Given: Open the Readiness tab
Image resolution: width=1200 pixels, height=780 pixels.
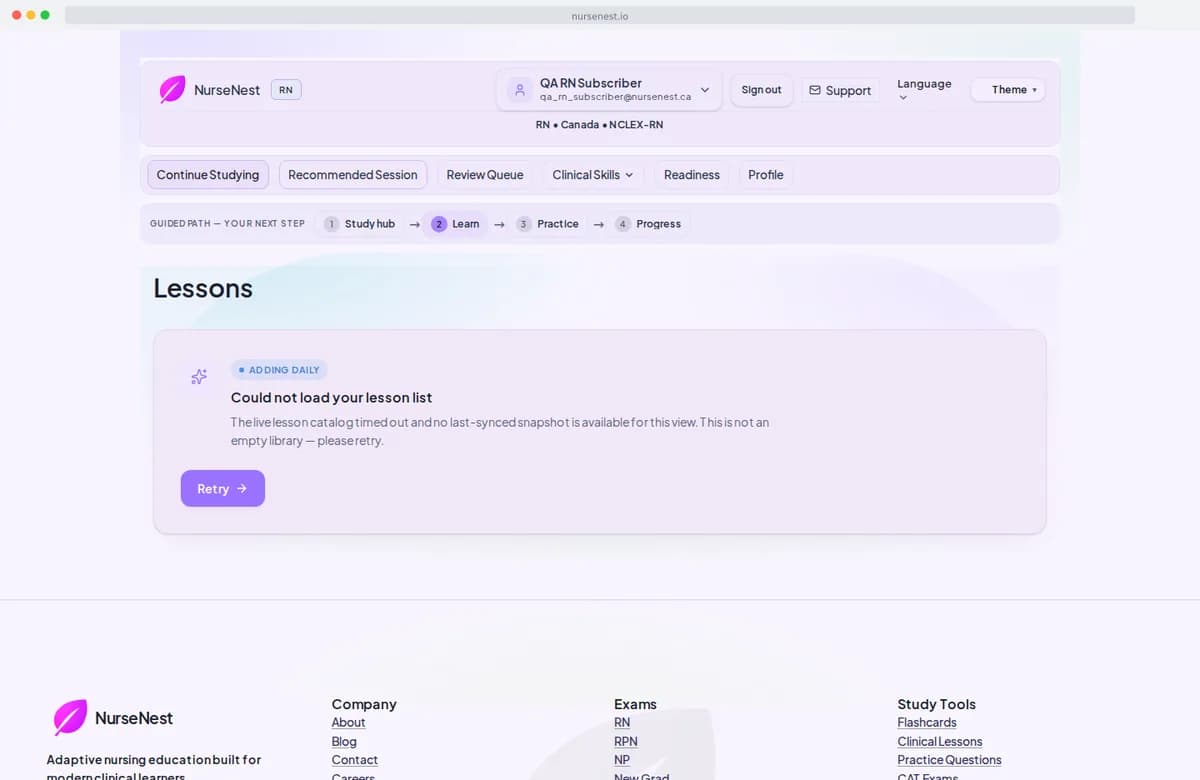Looking at the screenshot, I should pyautogui.click(x=692, y=175).
